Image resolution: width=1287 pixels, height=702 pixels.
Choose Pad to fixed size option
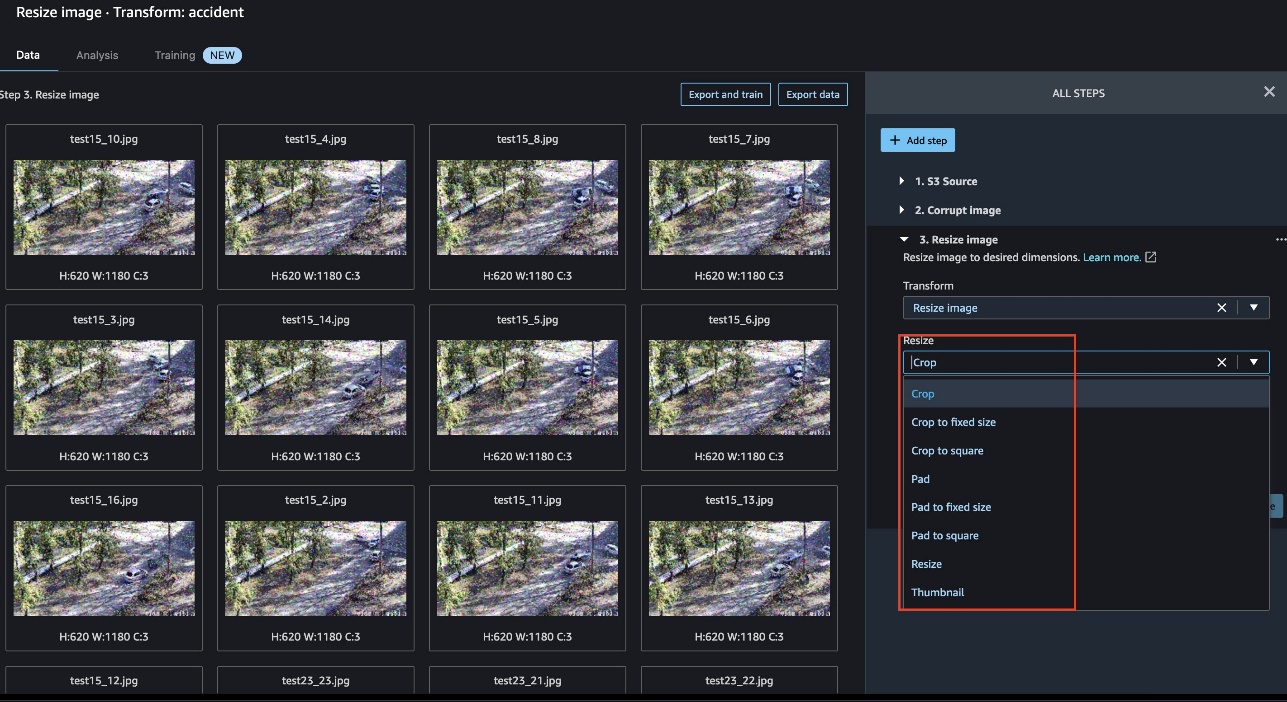click(1086, 507)
